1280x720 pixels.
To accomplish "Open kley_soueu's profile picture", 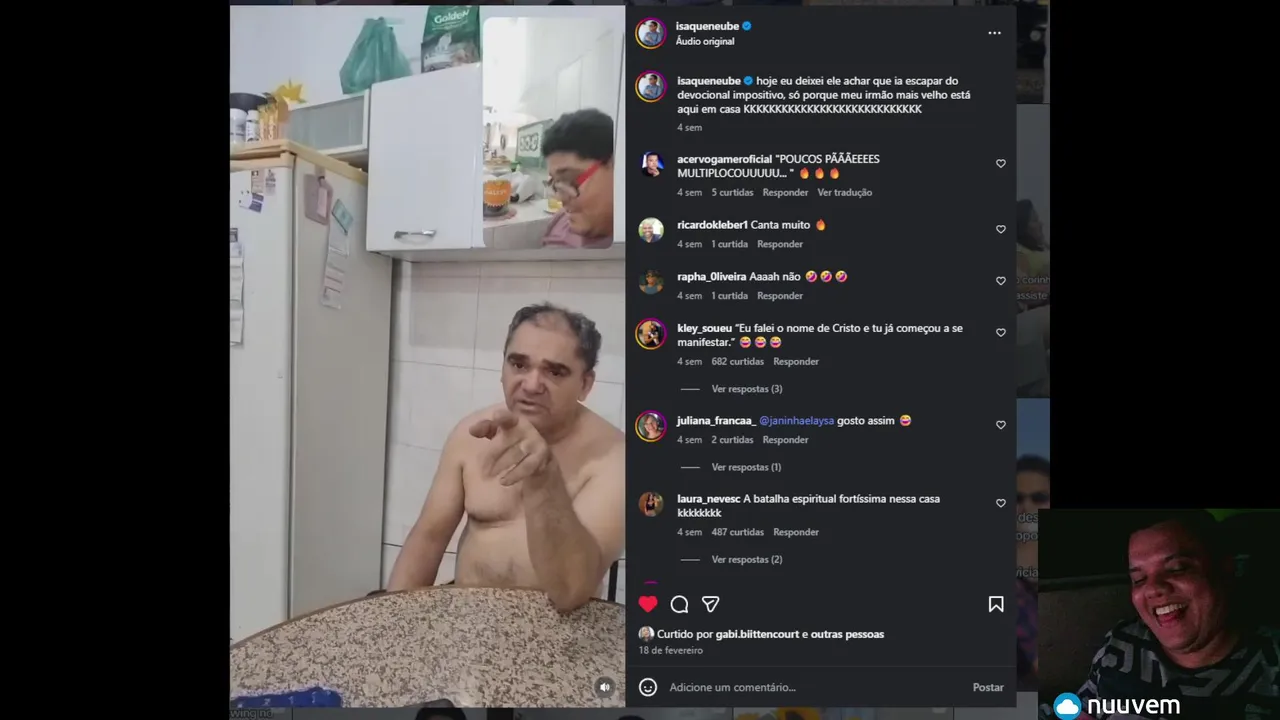I will tap(651, 334).
